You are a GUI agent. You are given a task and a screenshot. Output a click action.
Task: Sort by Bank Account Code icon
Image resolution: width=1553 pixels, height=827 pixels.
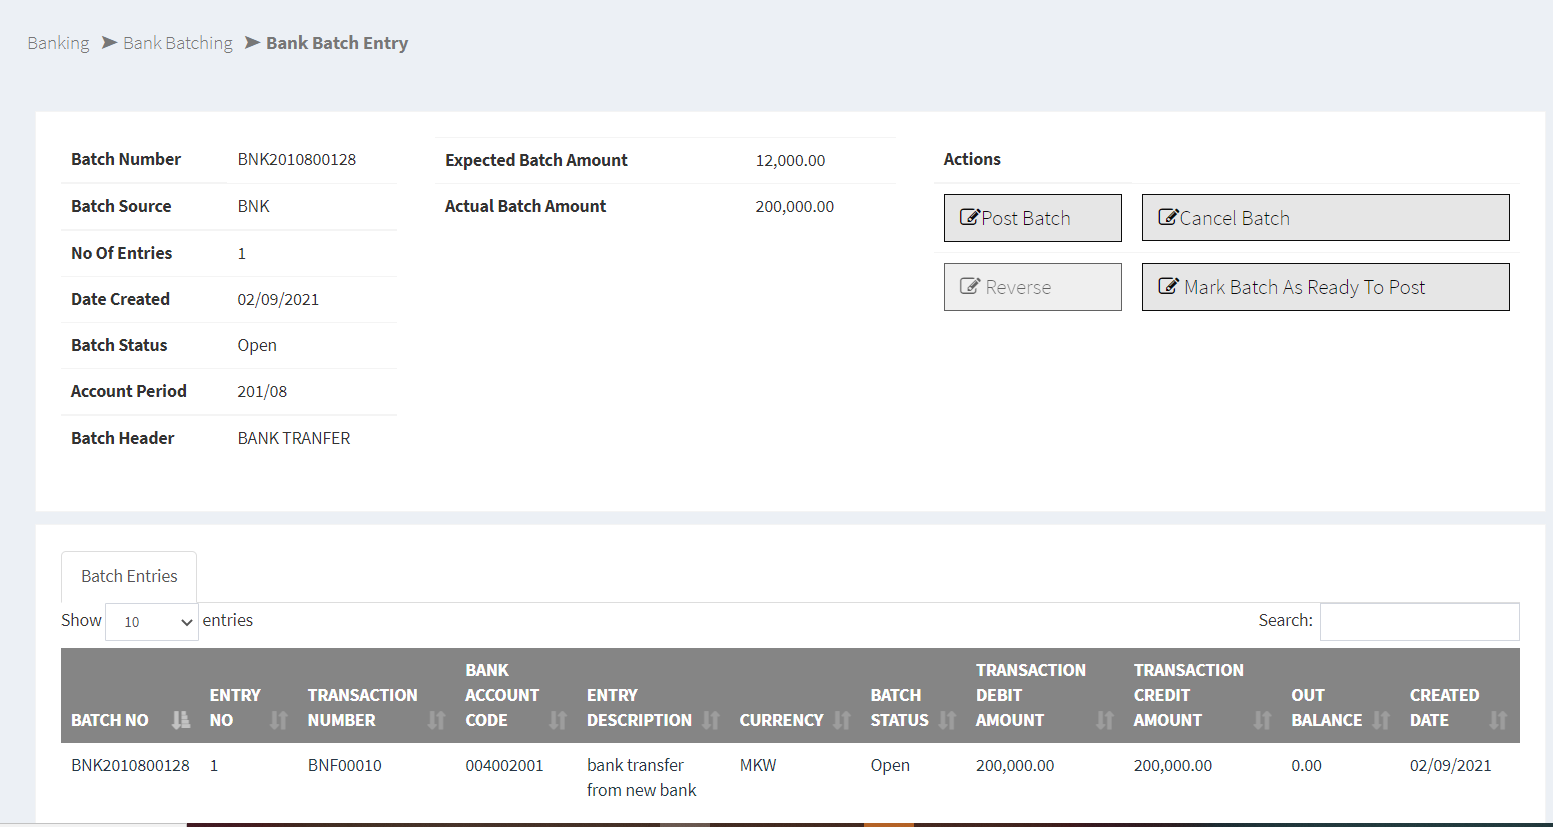(558, 720)
